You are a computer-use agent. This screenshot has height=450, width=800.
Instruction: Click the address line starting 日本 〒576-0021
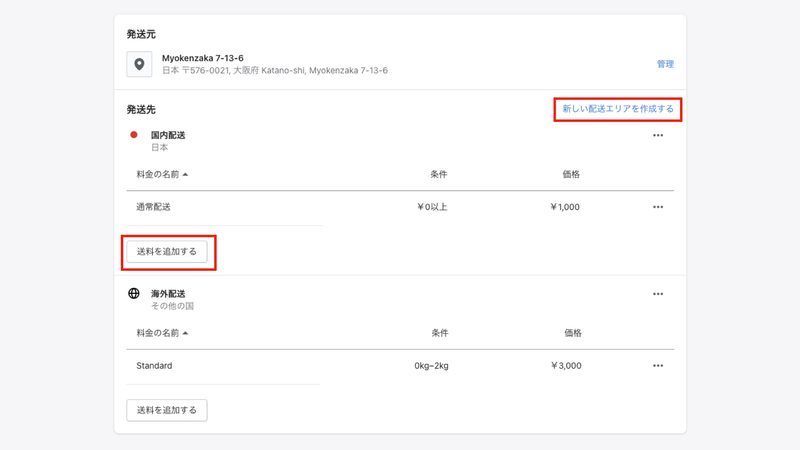coord(274,70)
